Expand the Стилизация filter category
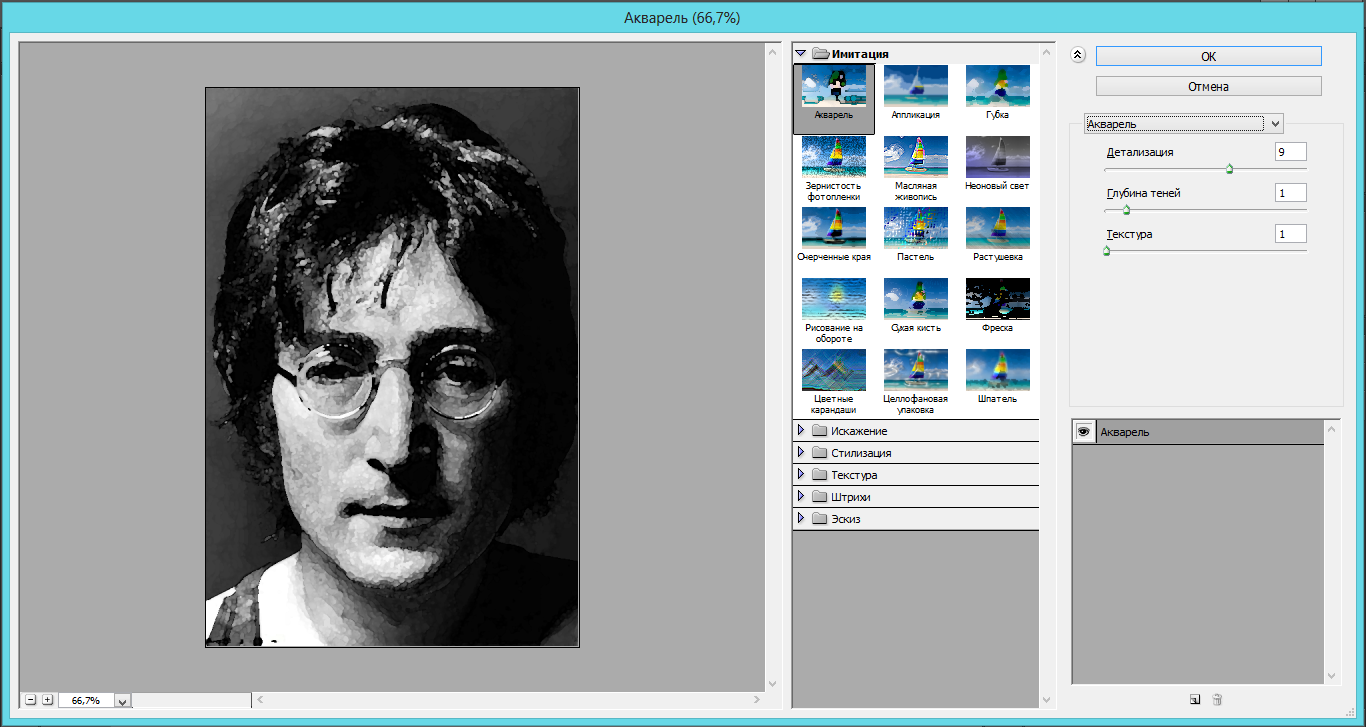 pyautogui.click(x=801, y=453)
